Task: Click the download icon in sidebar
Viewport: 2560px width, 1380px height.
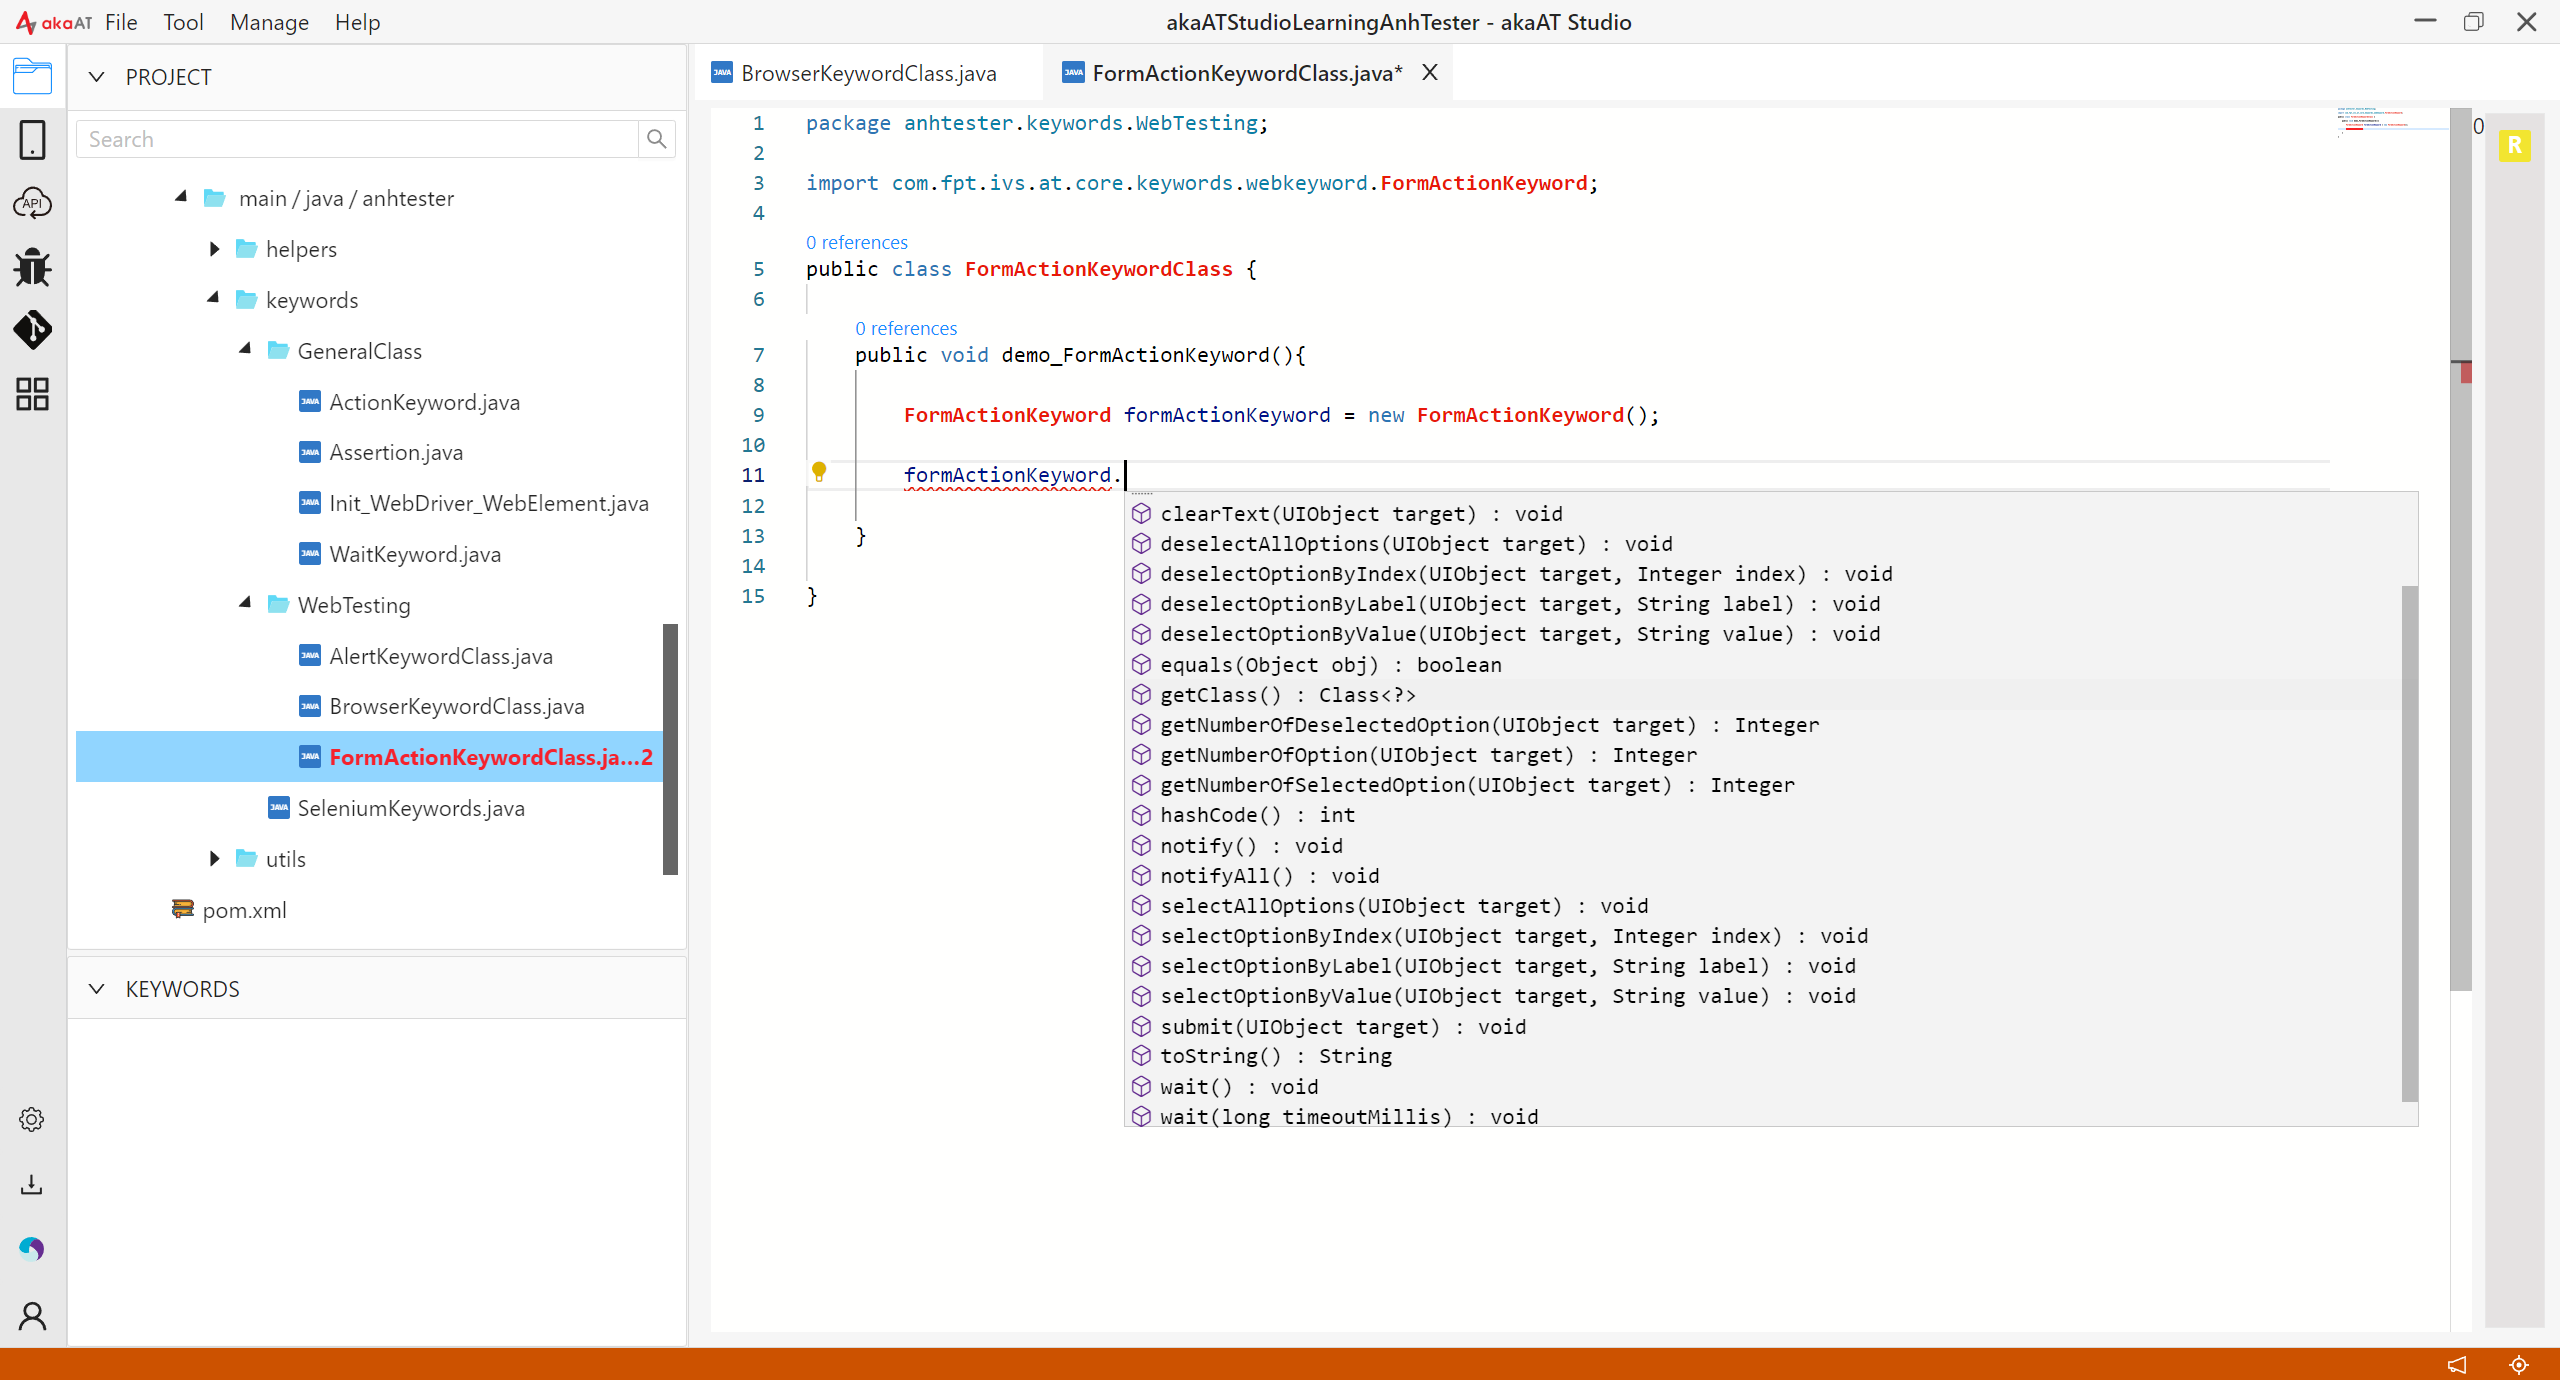Action: [32, 1184]
